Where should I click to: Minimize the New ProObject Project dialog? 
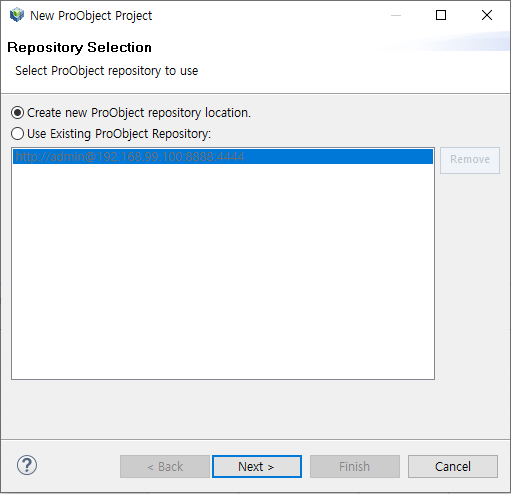coord(396,15)
